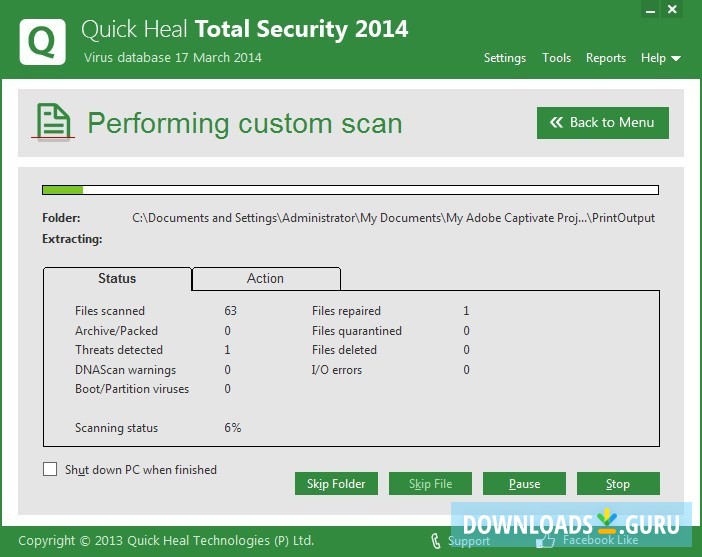Click the Support phone icon
The image size is (702, 557).
(436, 540)
